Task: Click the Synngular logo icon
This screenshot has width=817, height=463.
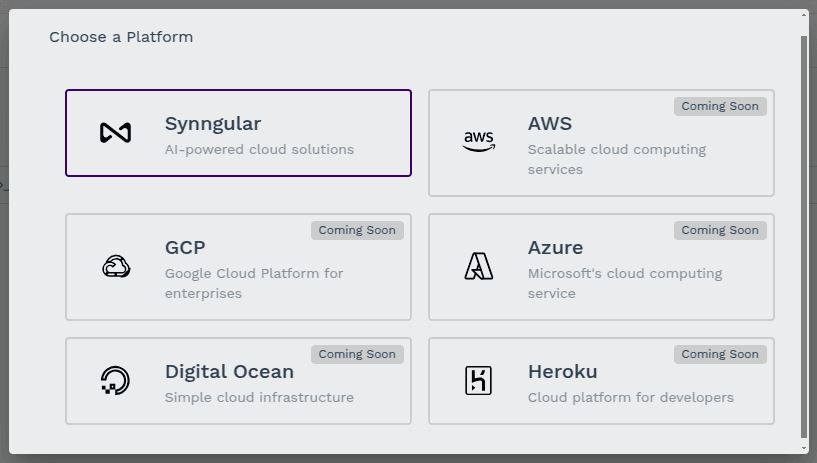Action: (116, 133)
